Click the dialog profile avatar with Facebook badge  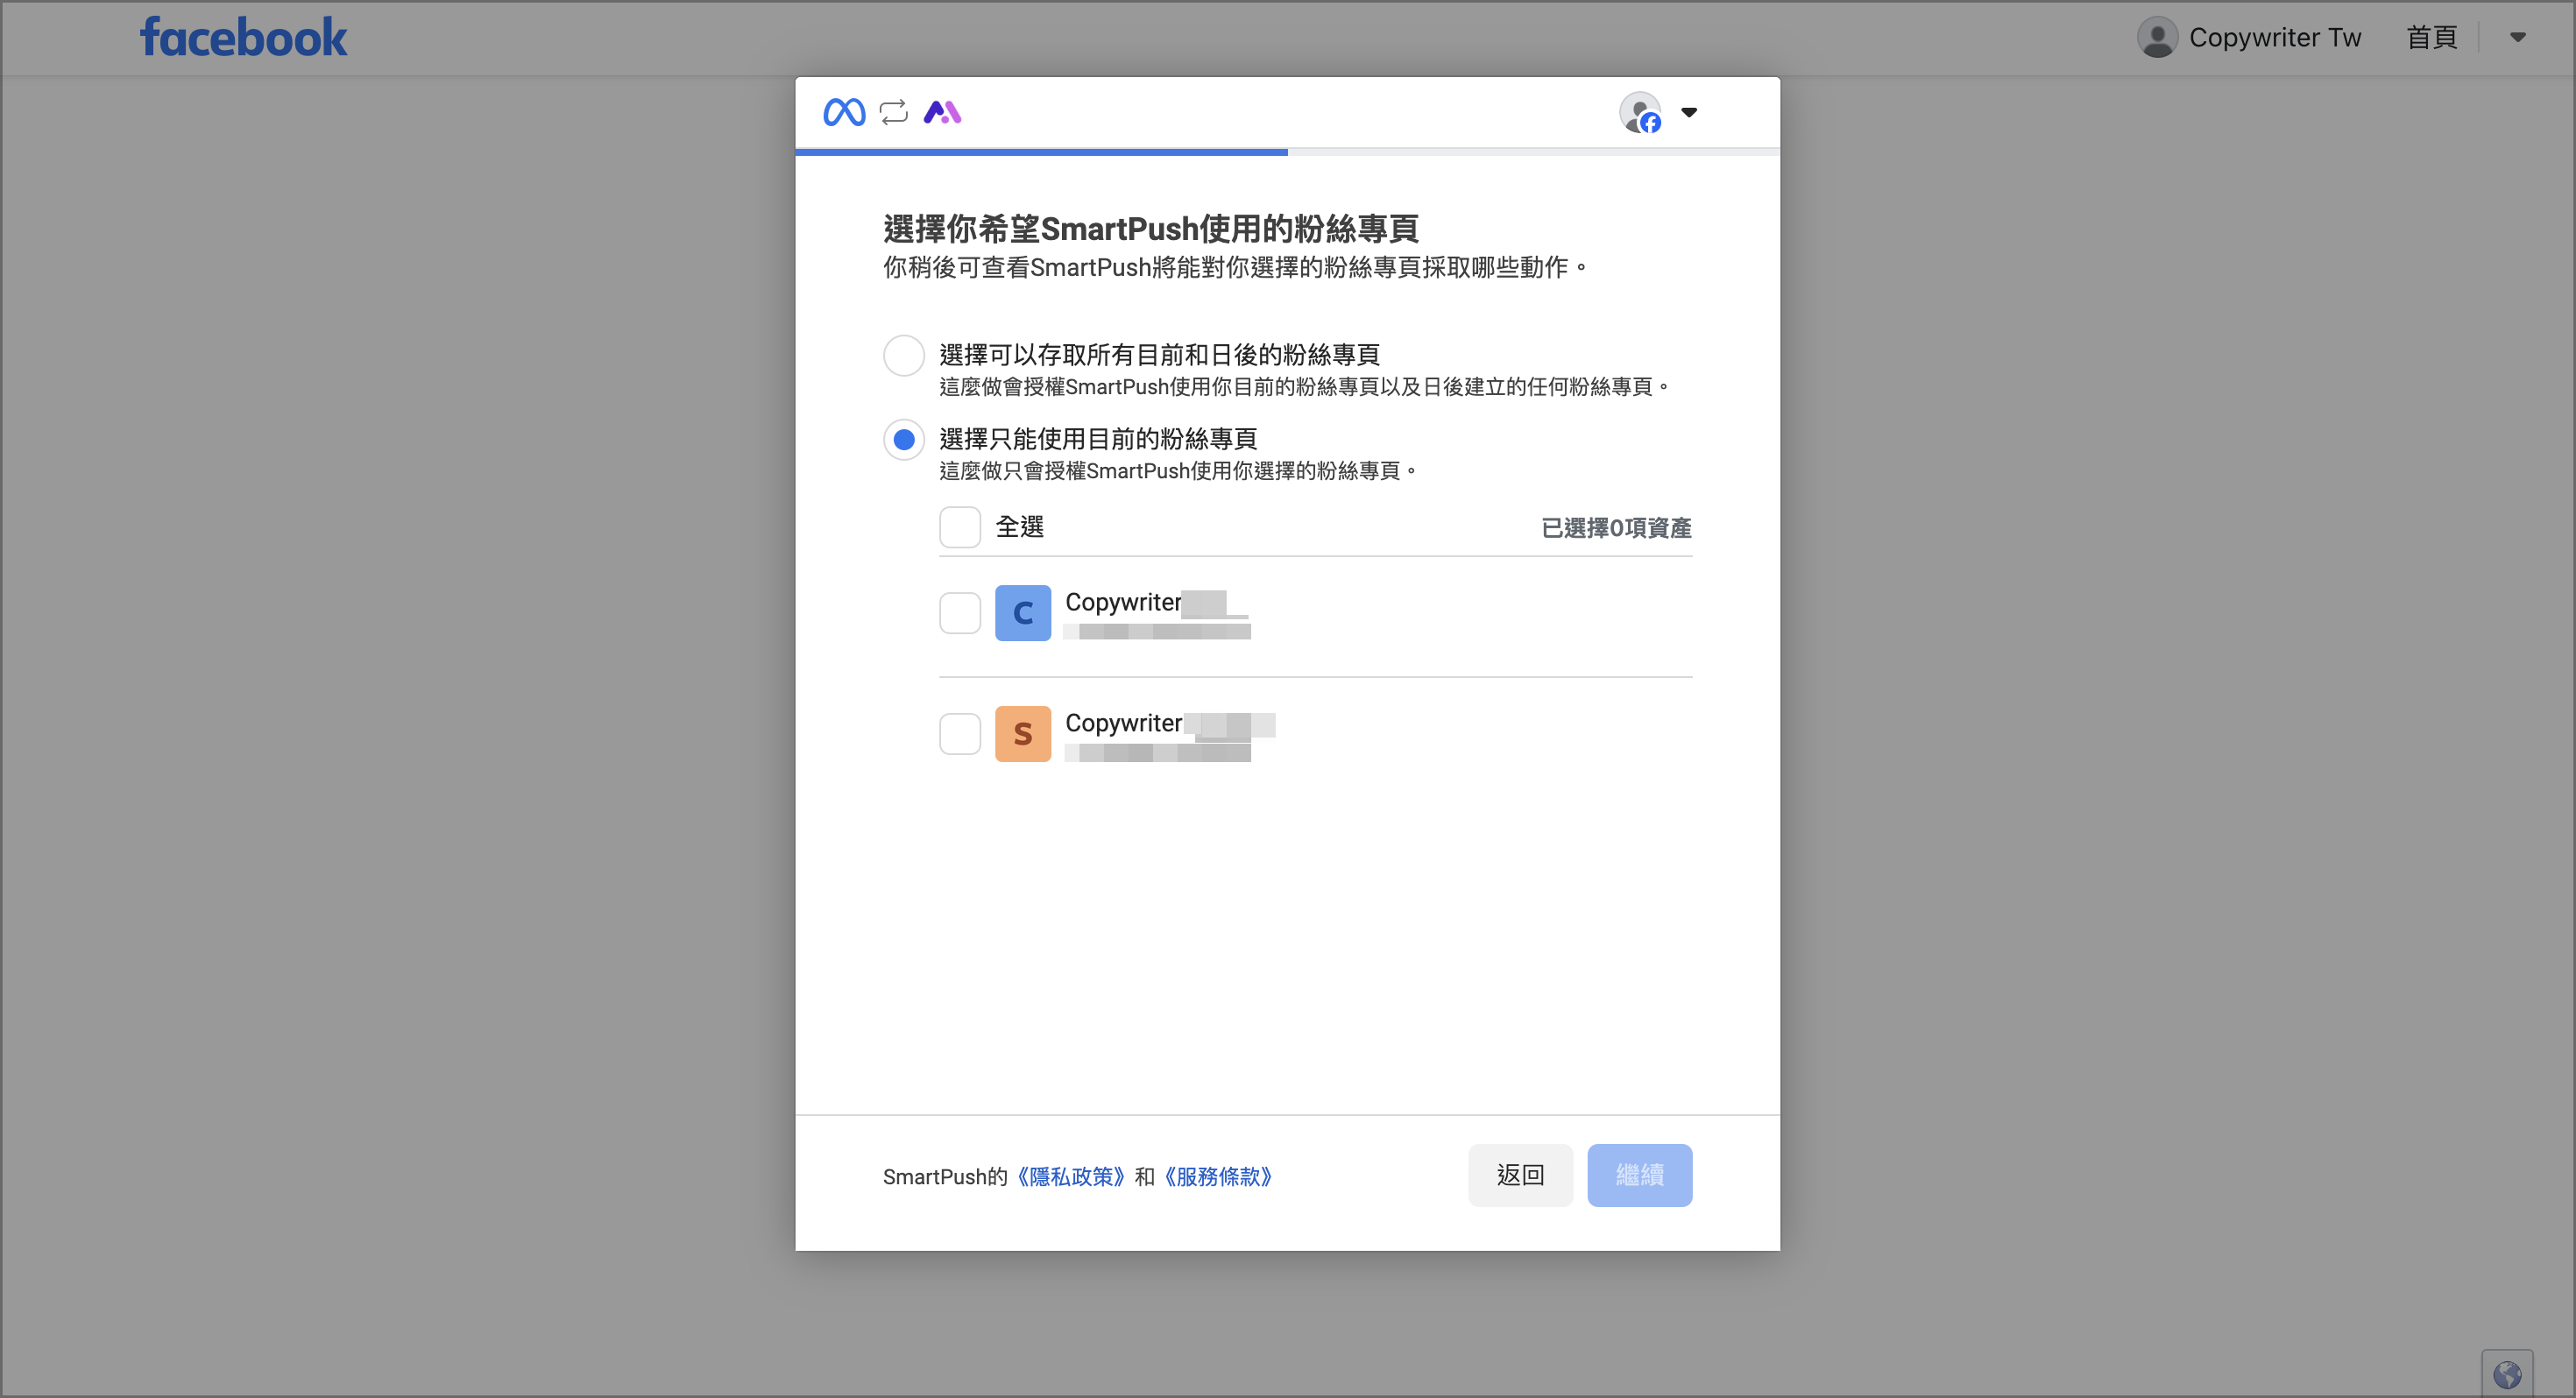[1640, 113]
